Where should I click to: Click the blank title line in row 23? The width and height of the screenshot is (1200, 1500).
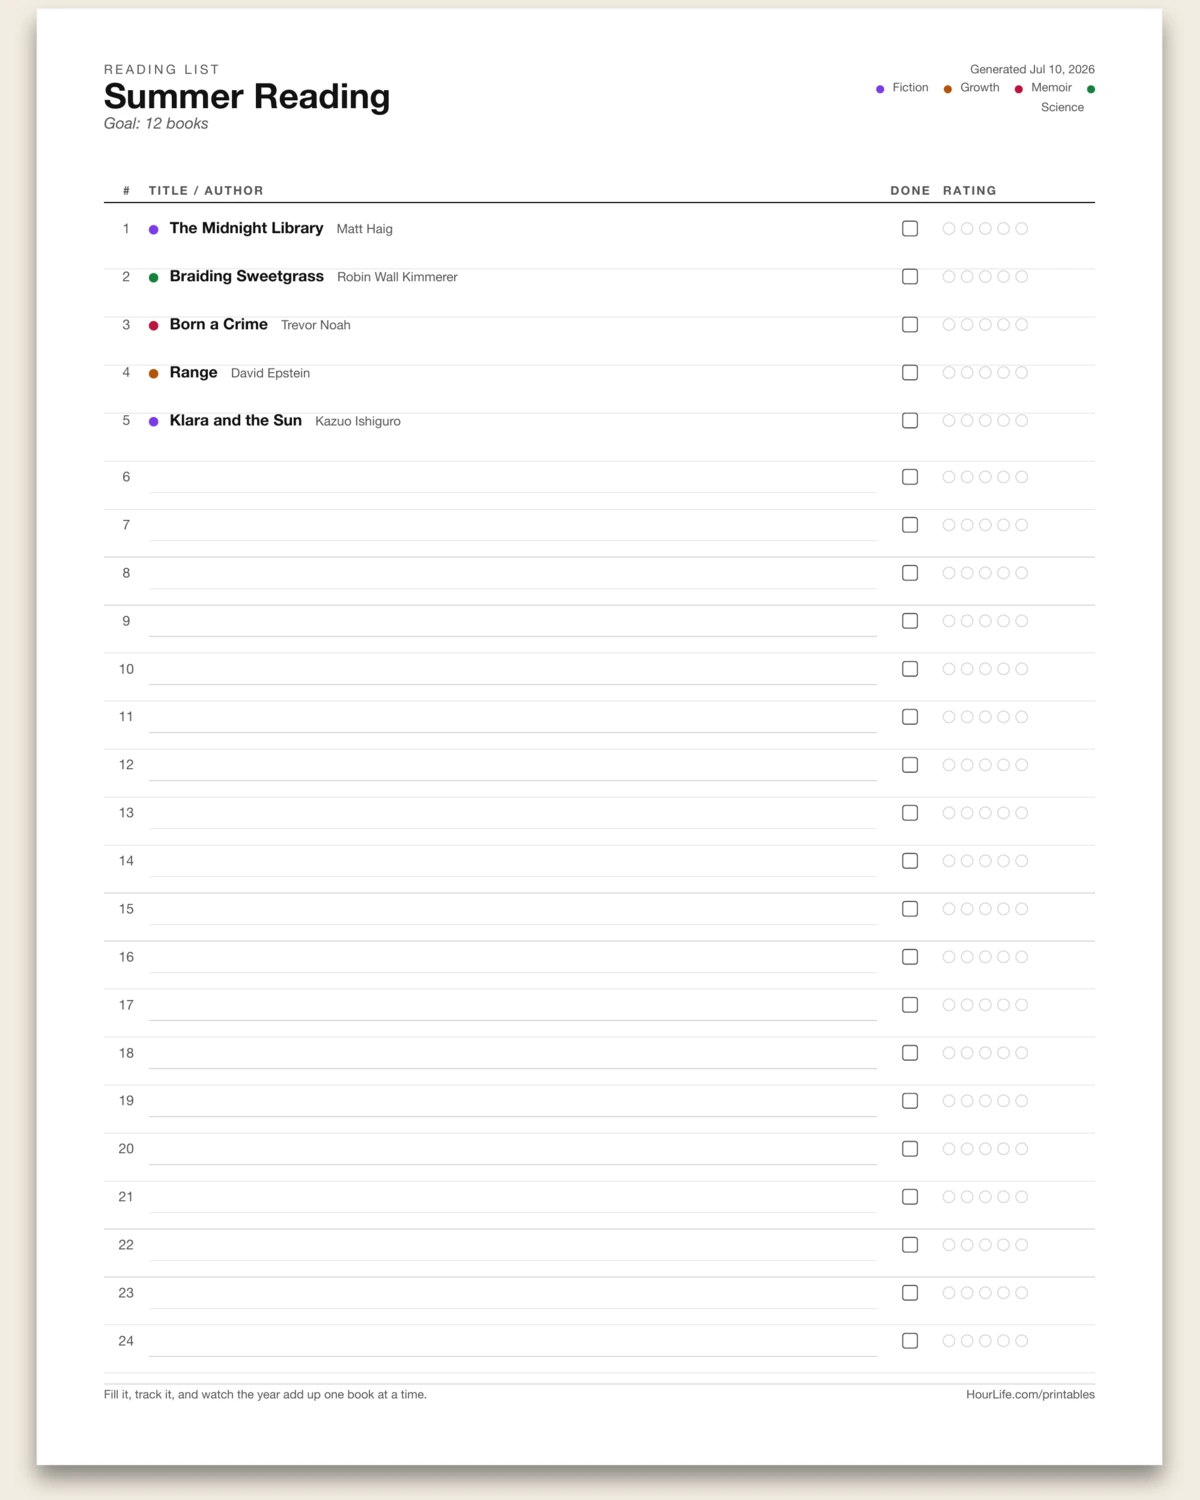click(x=513, y=1296)
